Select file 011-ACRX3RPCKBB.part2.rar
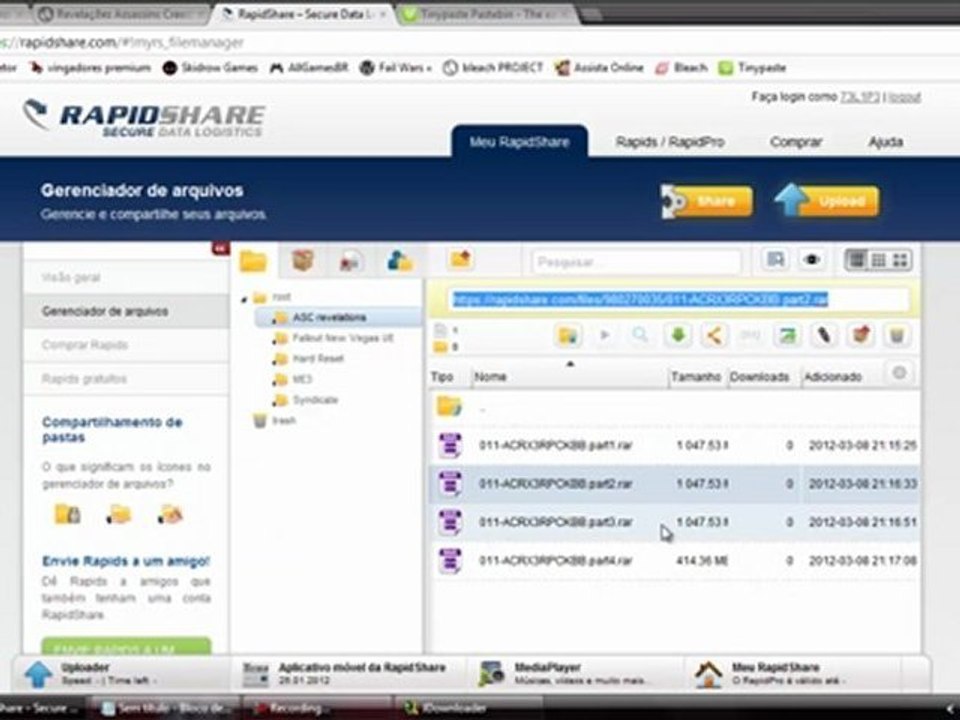The height and width of the screenshot is (720, 960). (674, 484)
